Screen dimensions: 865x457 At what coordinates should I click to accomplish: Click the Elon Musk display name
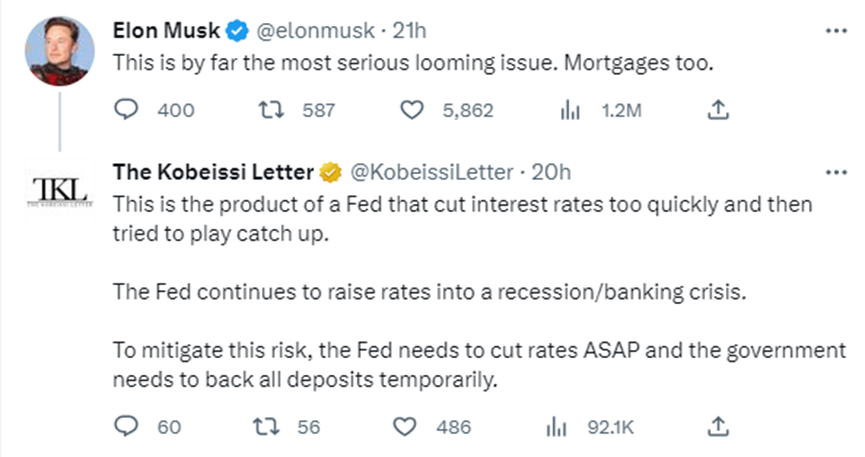click(164, 30)
